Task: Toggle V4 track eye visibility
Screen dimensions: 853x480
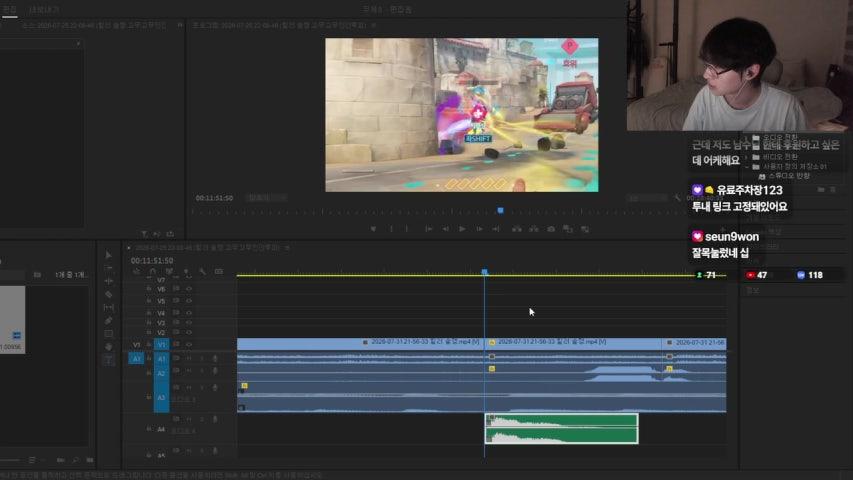Action: click(x=189, y=313)
